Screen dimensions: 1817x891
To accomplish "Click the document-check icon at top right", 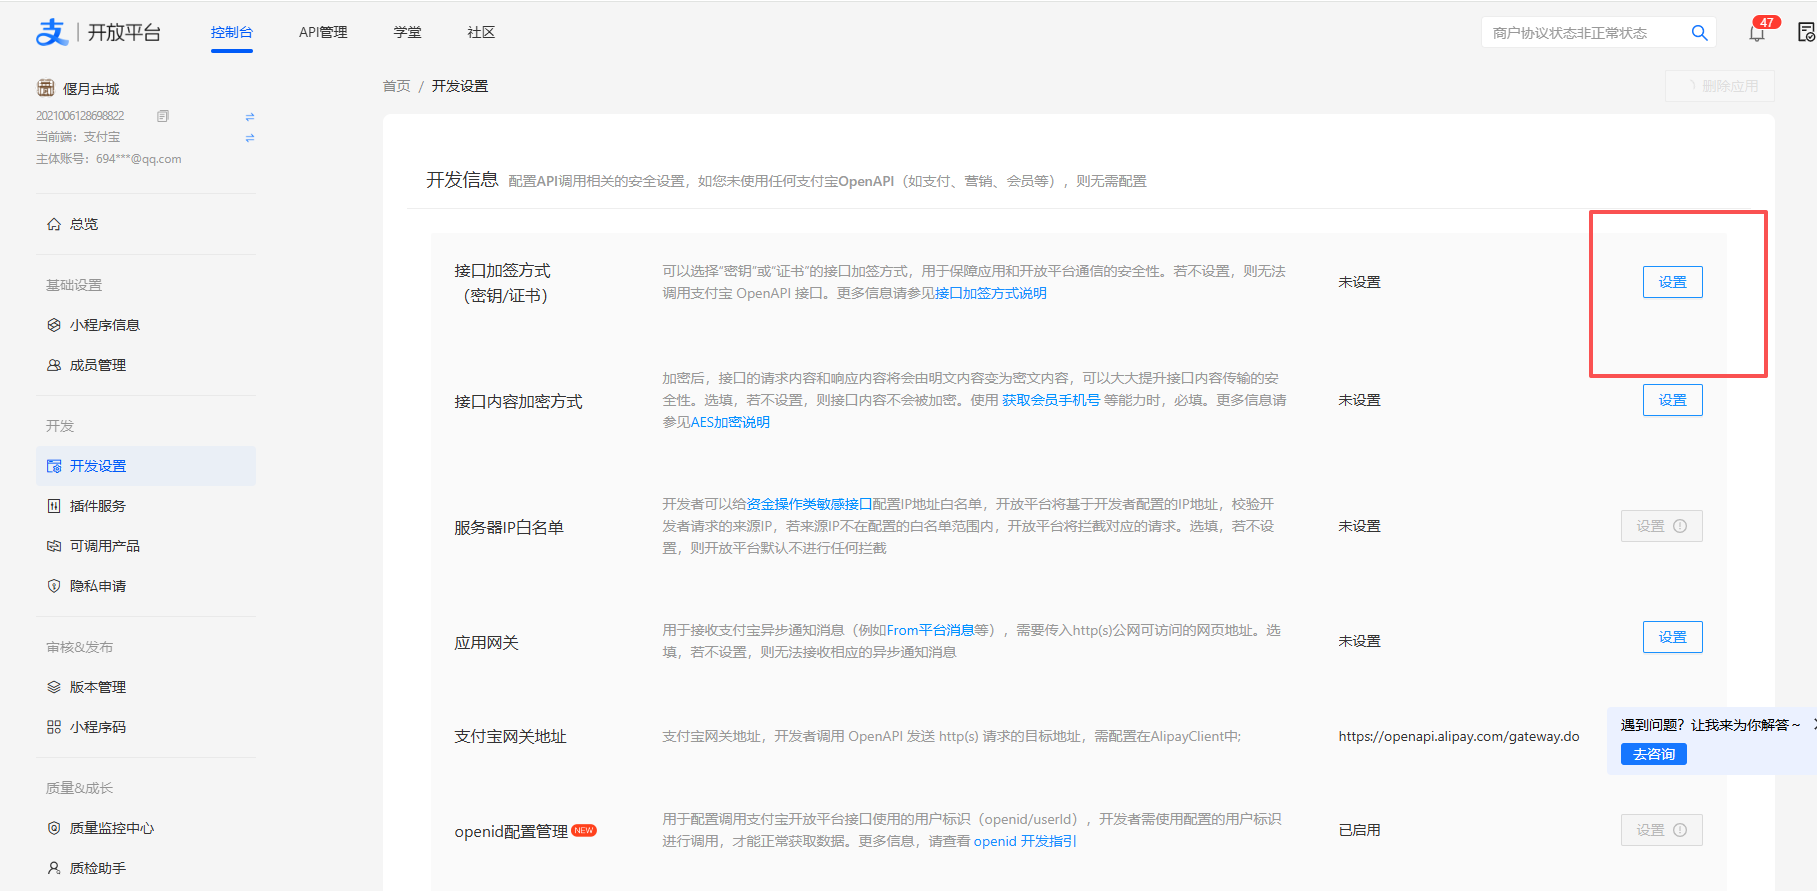I will pos(1805,33).
